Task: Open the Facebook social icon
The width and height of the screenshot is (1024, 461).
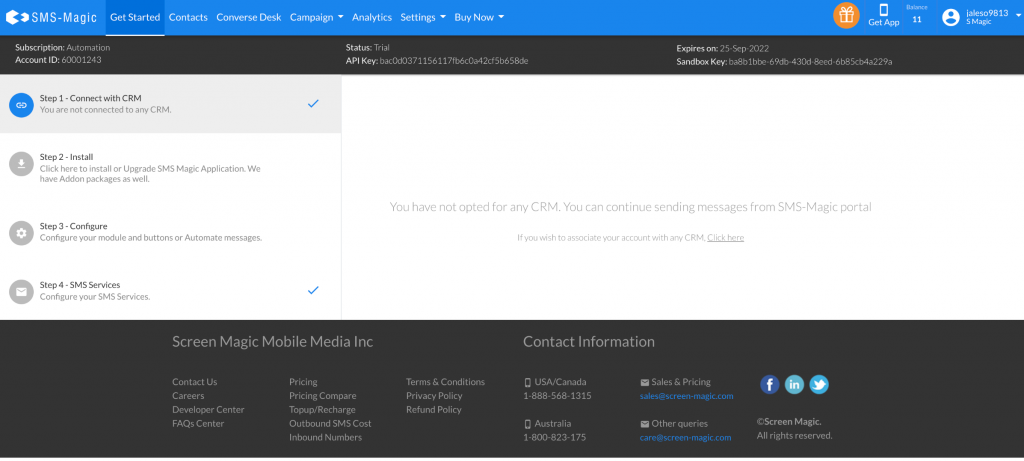Action: pos(770,385)
